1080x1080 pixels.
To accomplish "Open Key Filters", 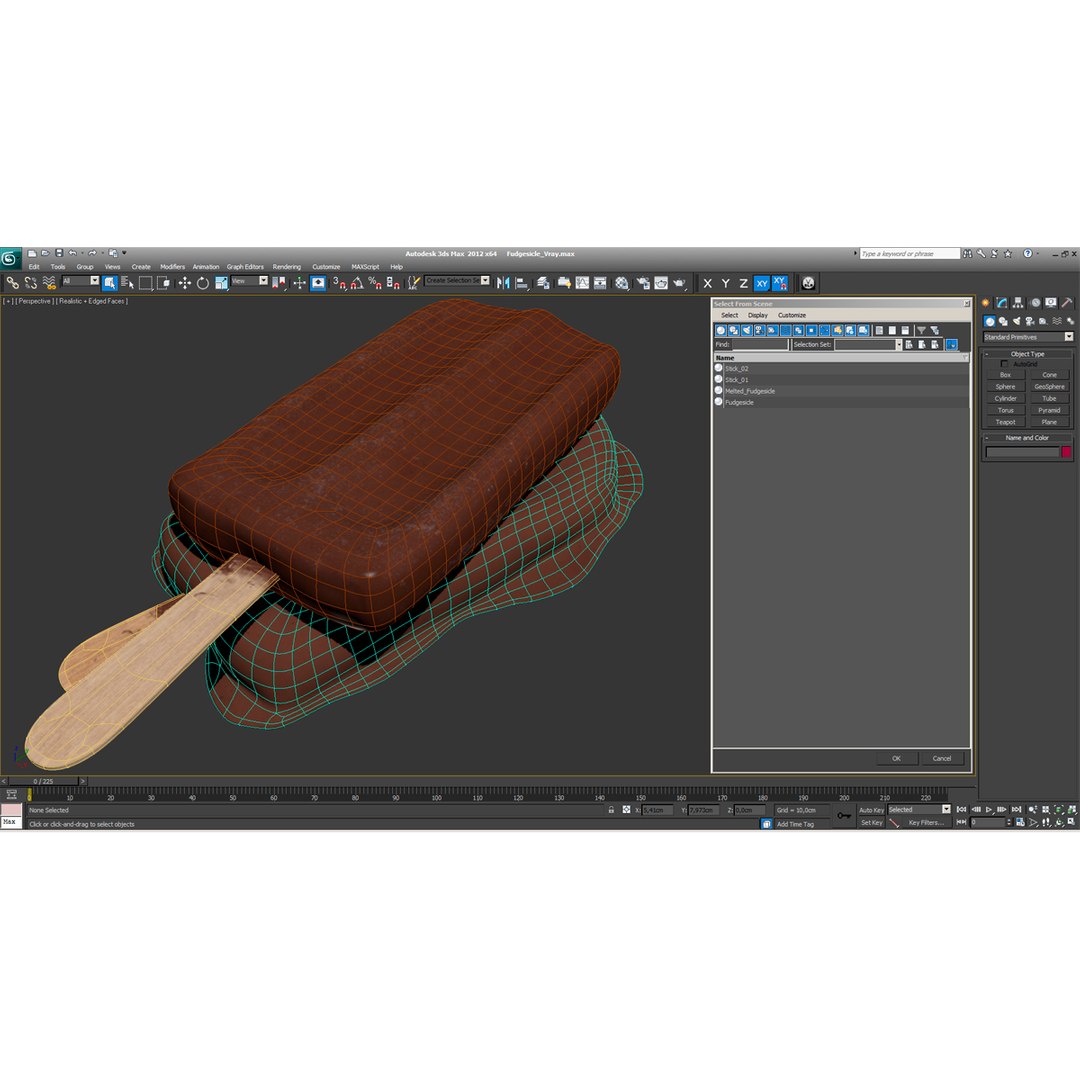I will 926,822.
